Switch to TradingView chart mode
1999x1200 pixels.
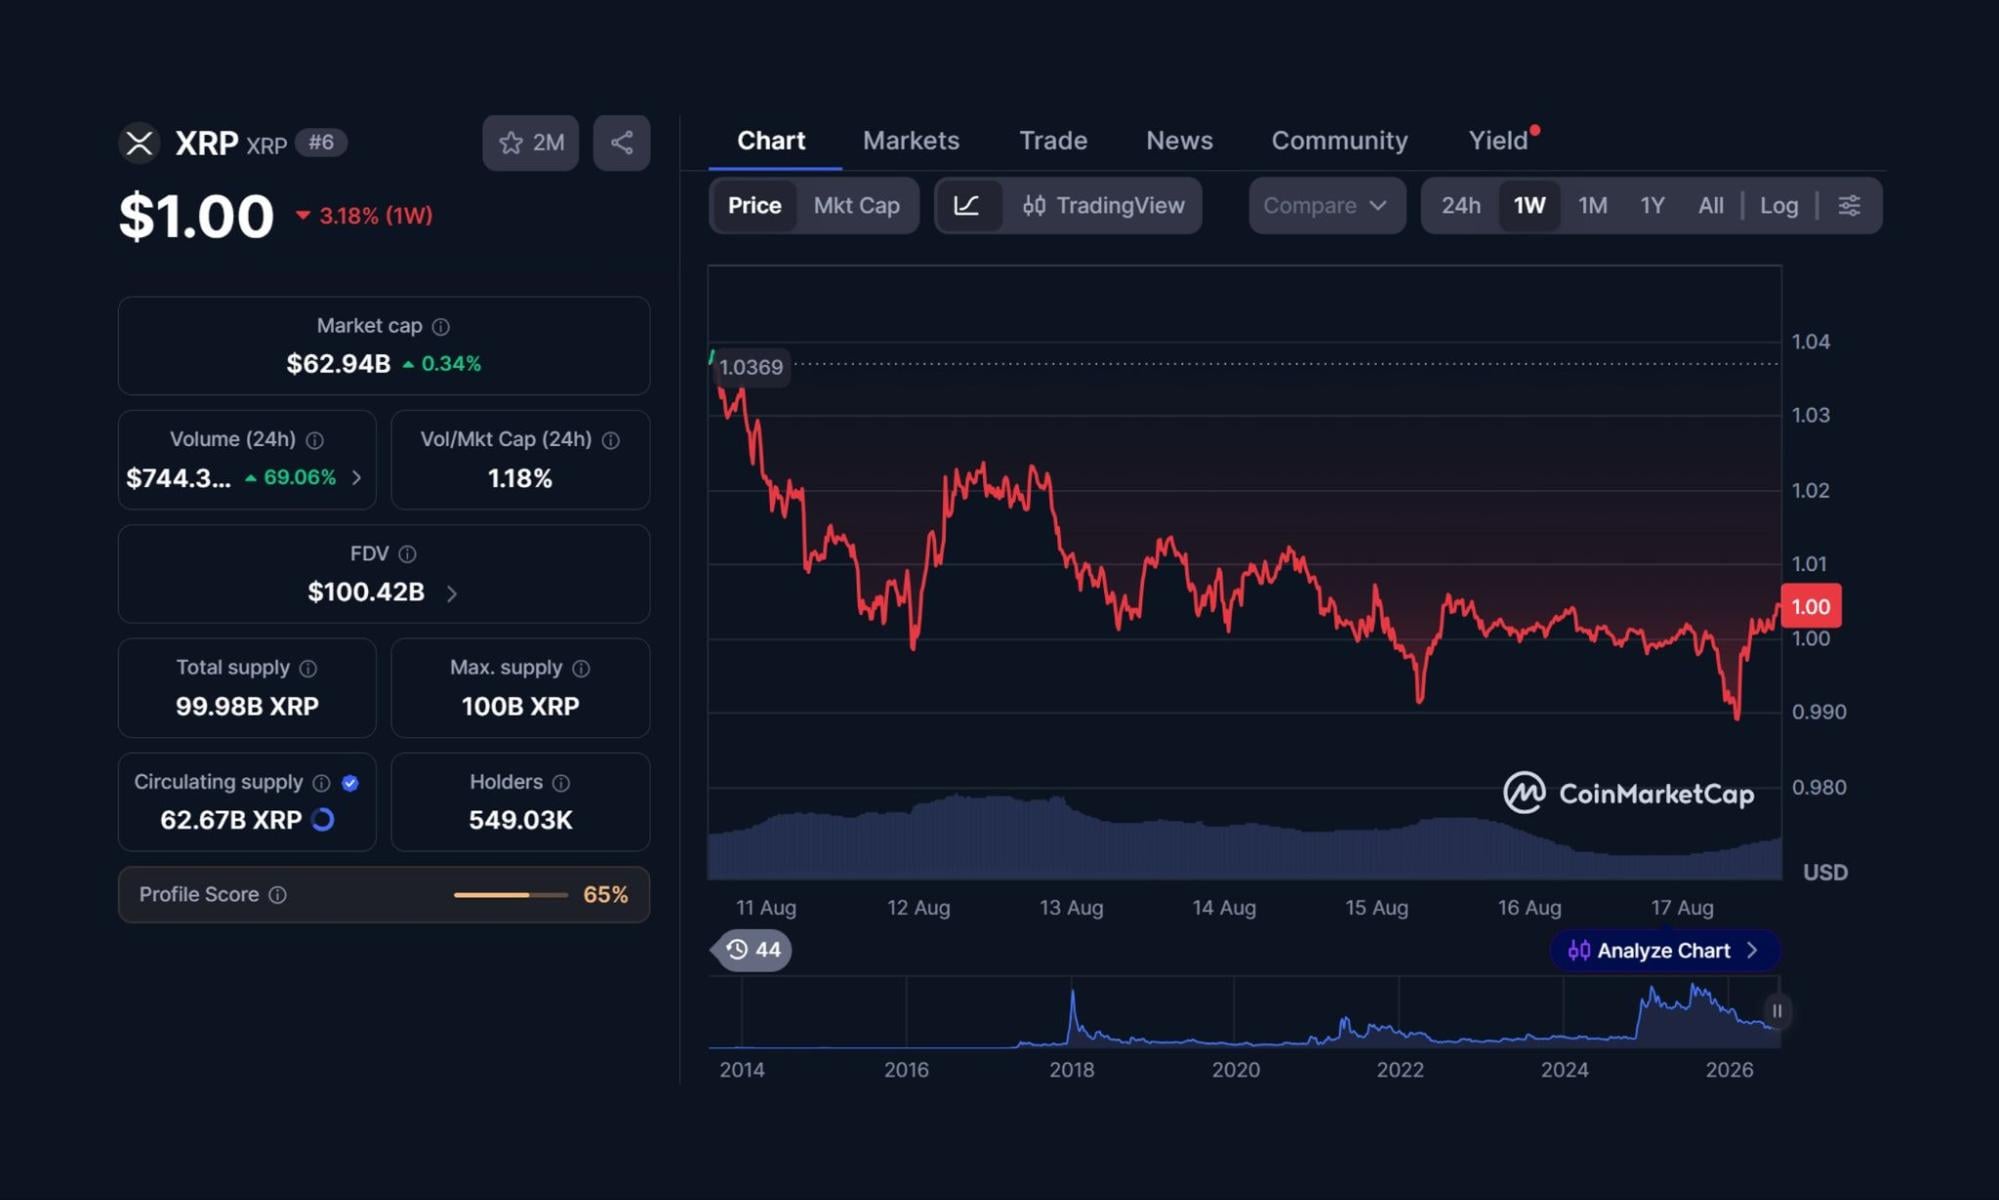(x=1103, y=206)
